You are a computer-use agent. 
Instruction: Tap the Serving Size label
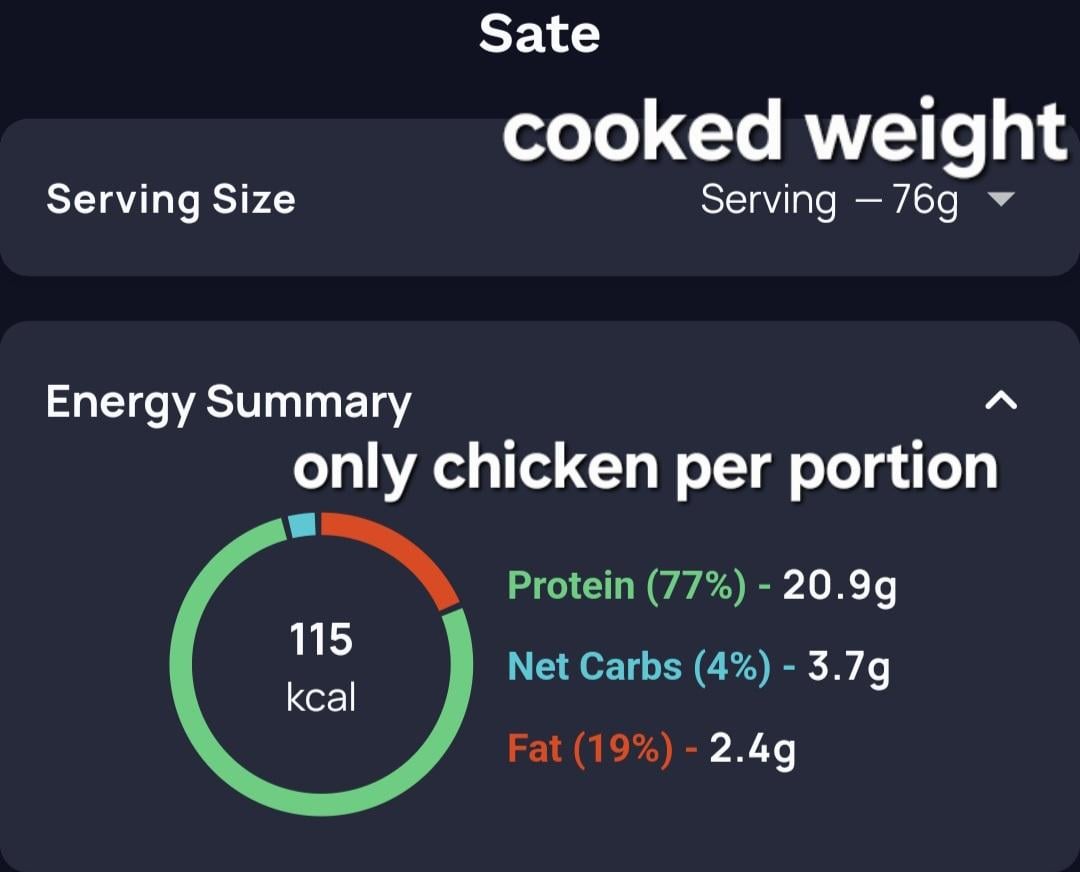click(171, 200)
